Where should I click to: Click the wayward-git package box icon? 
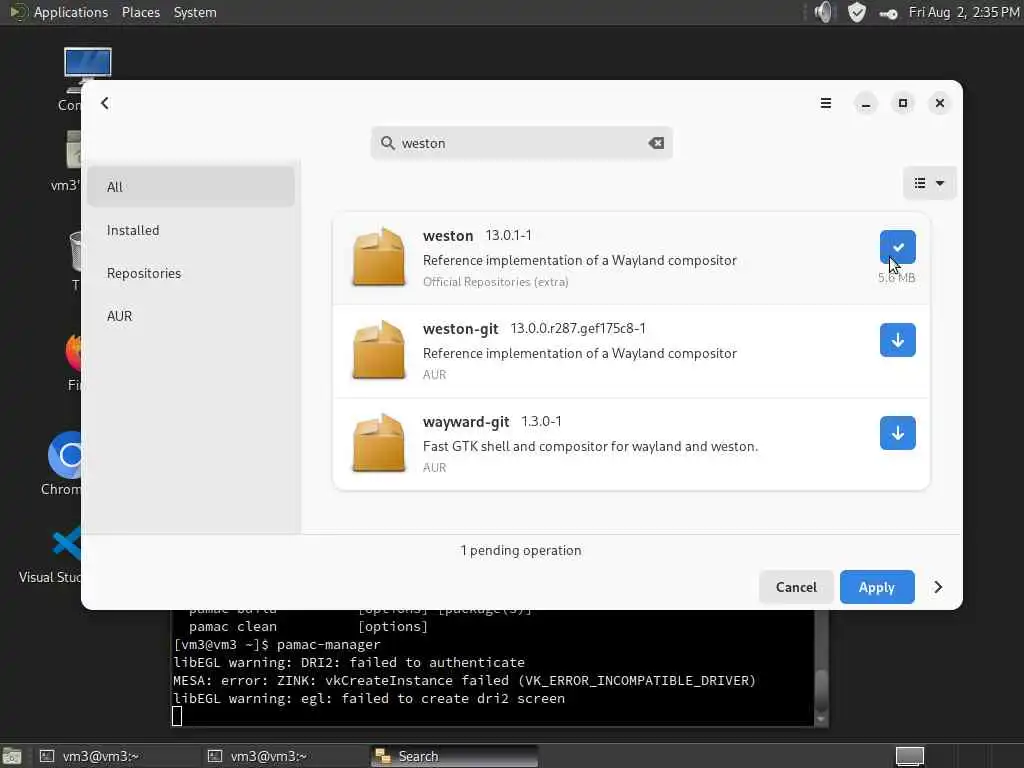click(x=379, y=443)
